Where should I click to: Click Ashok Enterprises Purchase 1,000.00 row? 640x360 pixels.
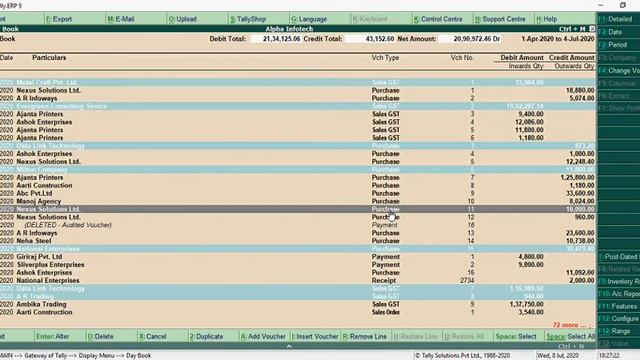coord(298,154)
